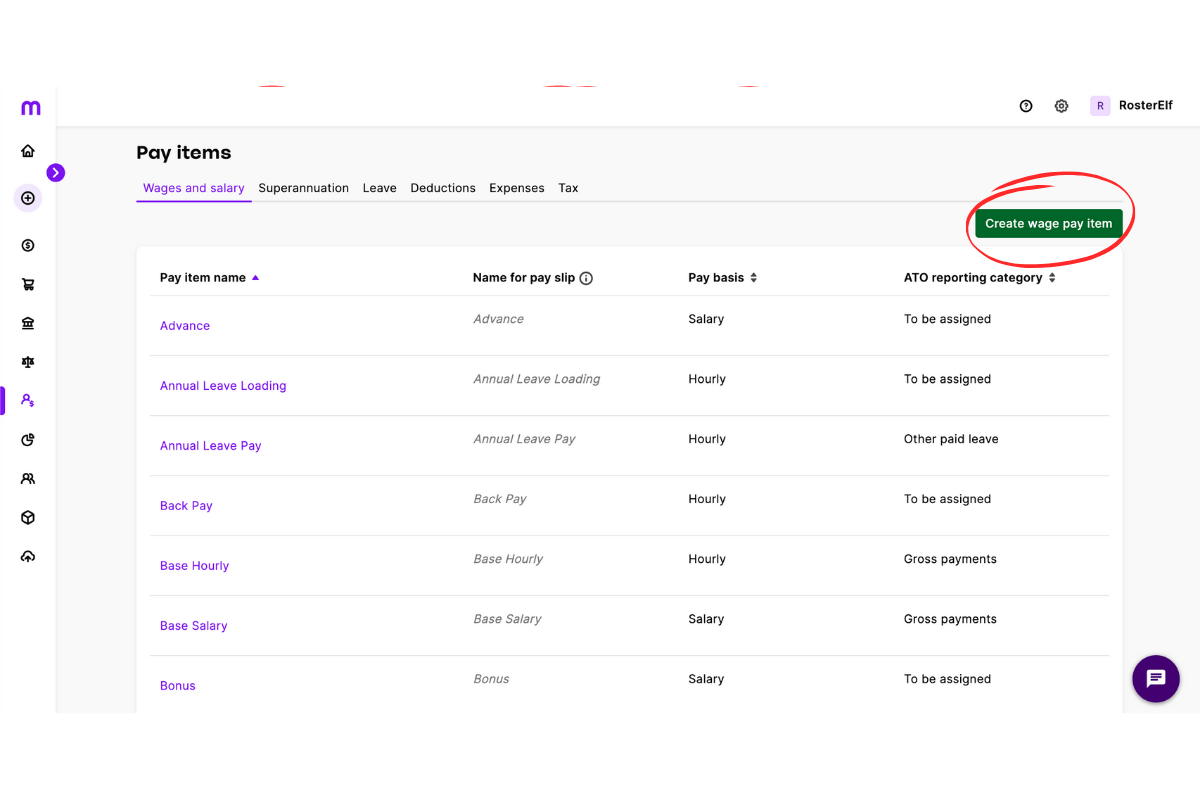Open the Create new plus icon
Image resolution: width=1200 pixels, height=800 pixels.
(28, 198)
